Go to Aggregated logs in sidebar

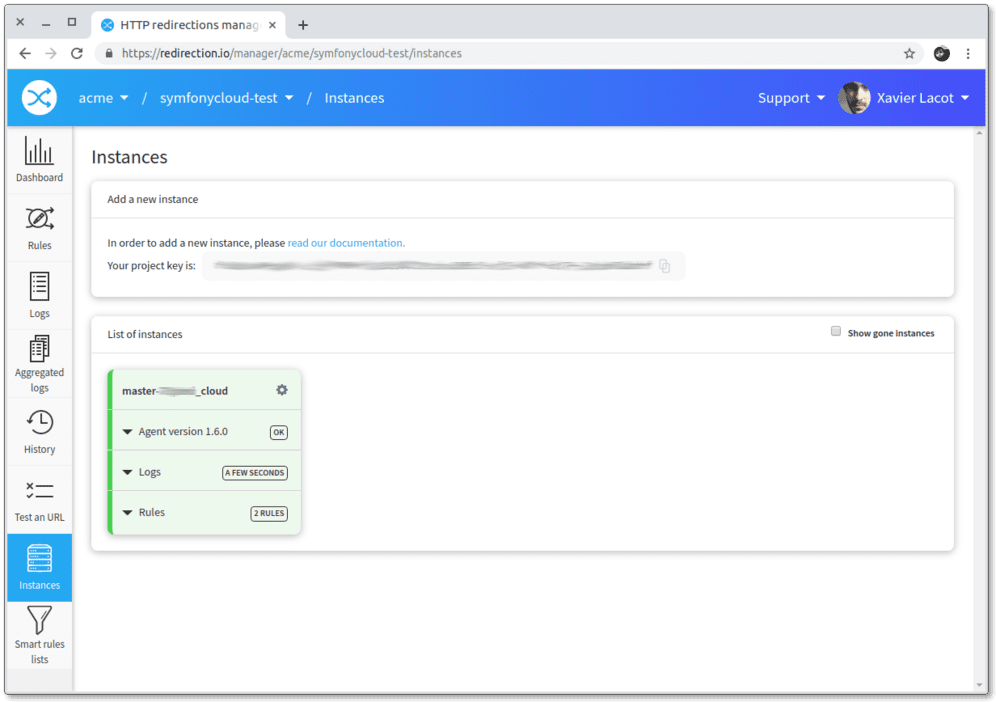39,364
